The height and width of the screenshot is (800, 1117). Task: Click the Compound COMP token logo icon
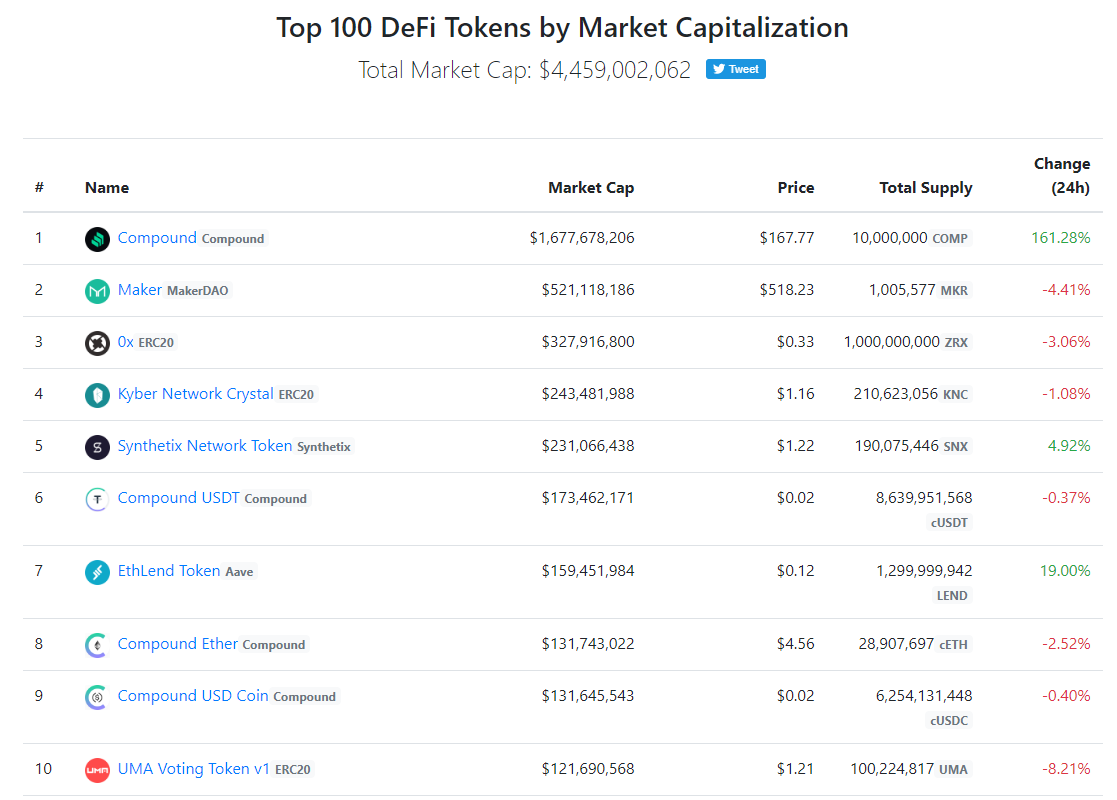click(97, 239)
